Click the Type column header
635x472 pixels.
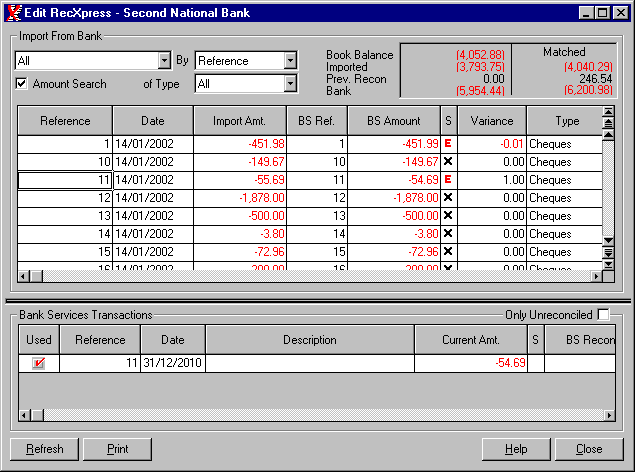point(565,121)
